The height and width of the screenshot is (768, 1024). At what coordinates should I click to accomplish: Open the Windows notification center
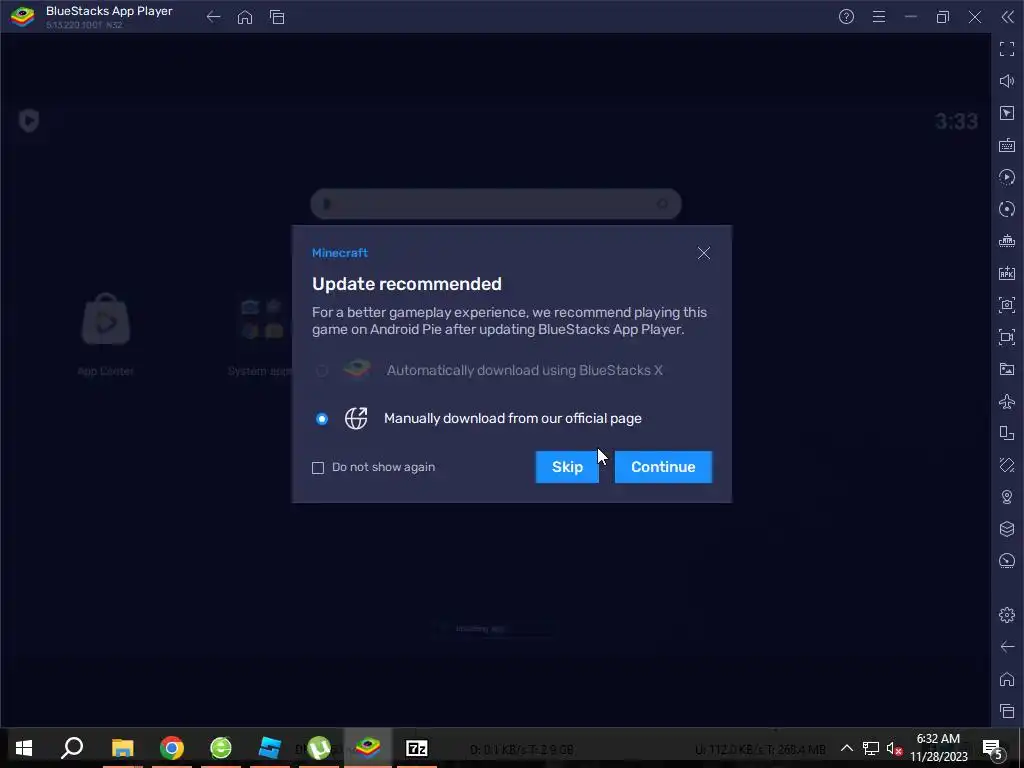coord(993,749)
